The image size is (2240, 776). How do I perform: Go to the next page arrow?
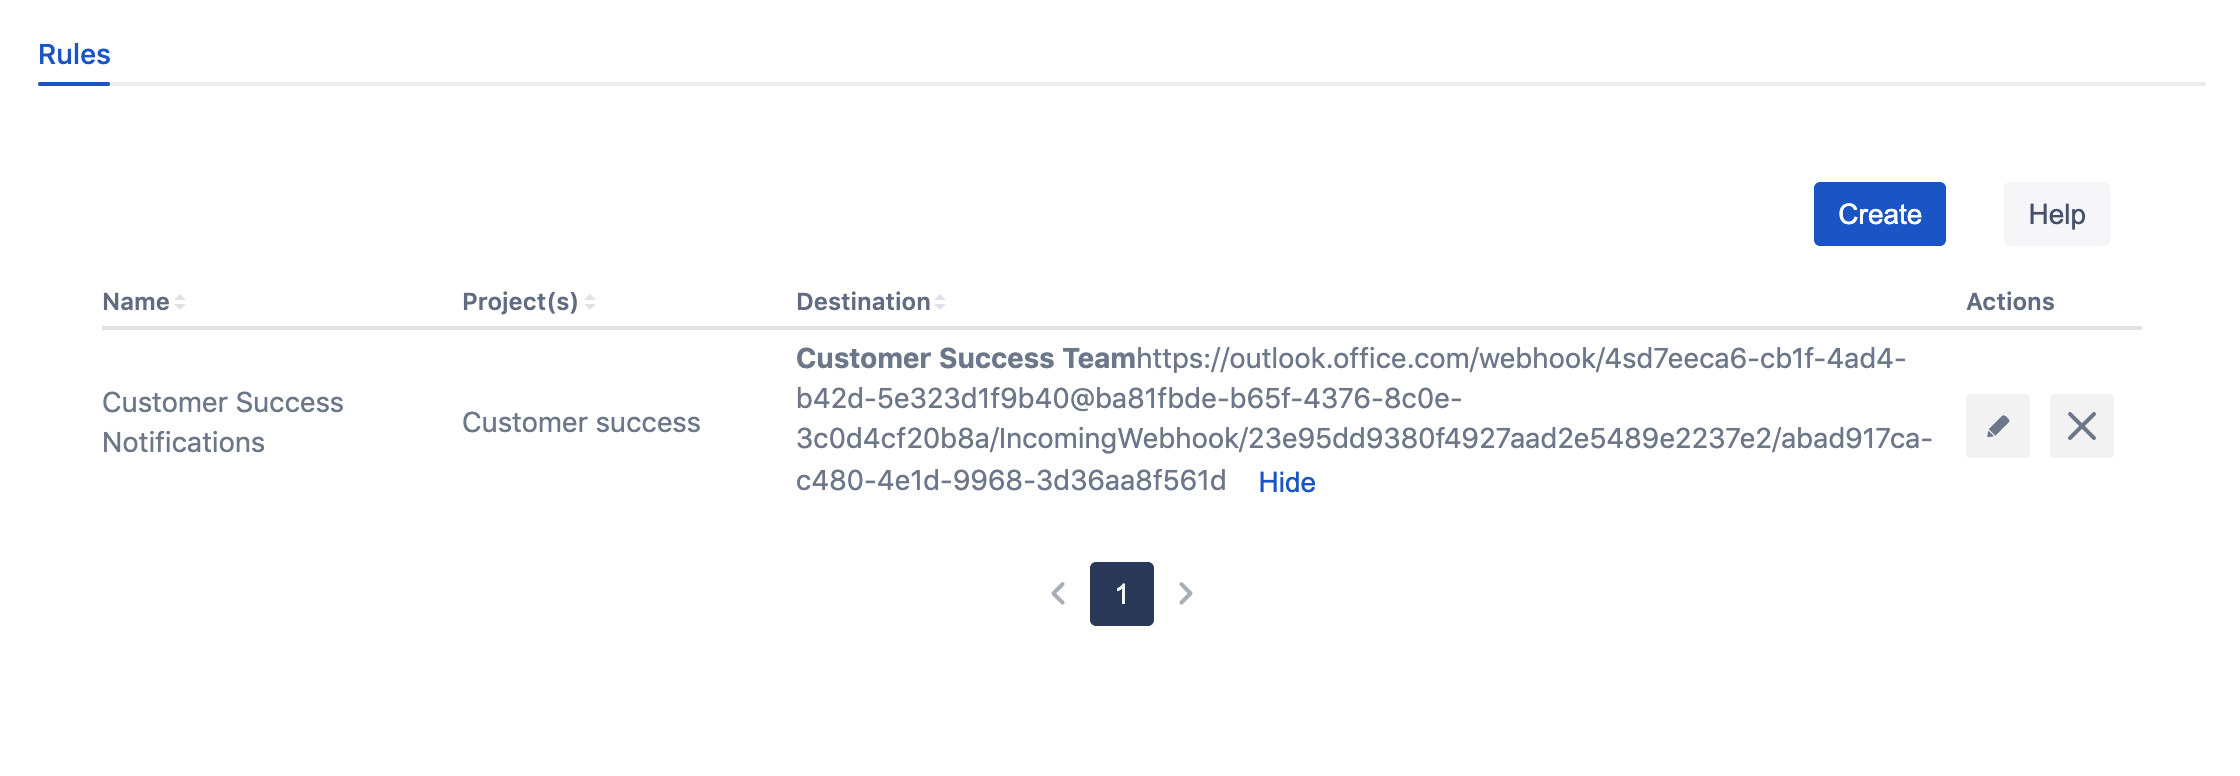pyautogui.click(x=1185, y=594)
